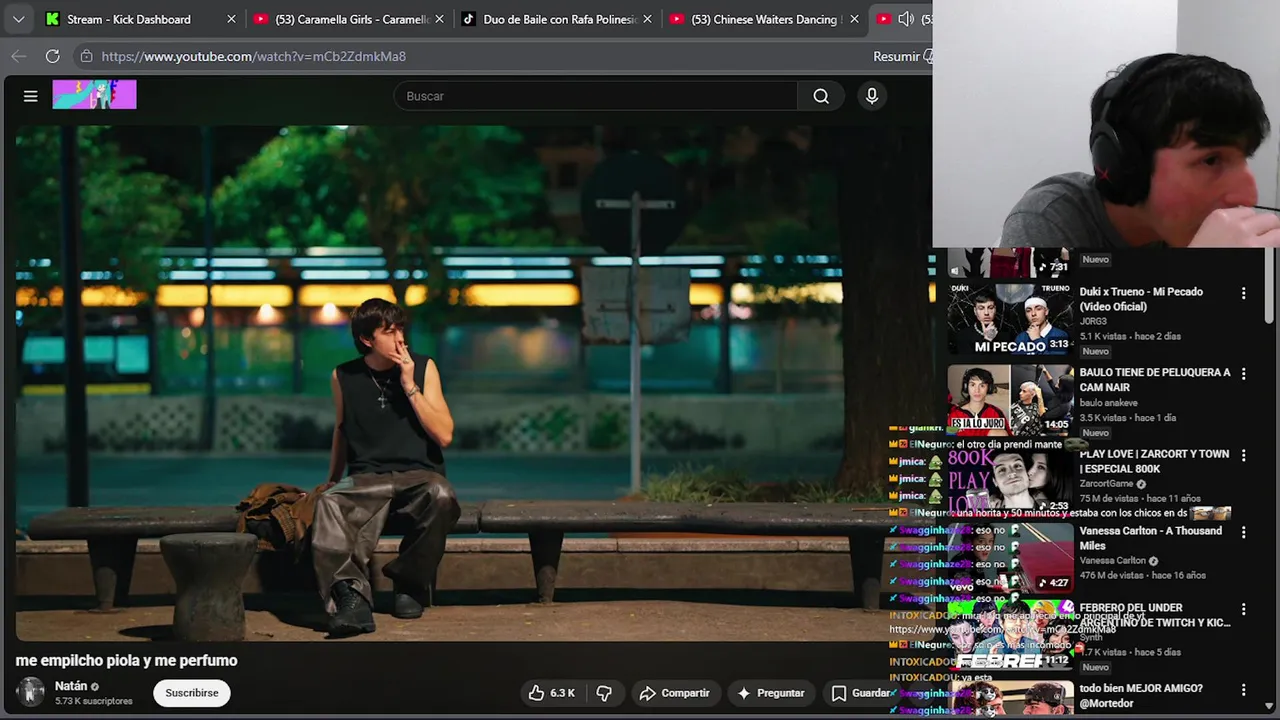Viewport: 1280px width, 720px height.
Task: Switch to Caramella Girls tab
Action: [341, 19]
